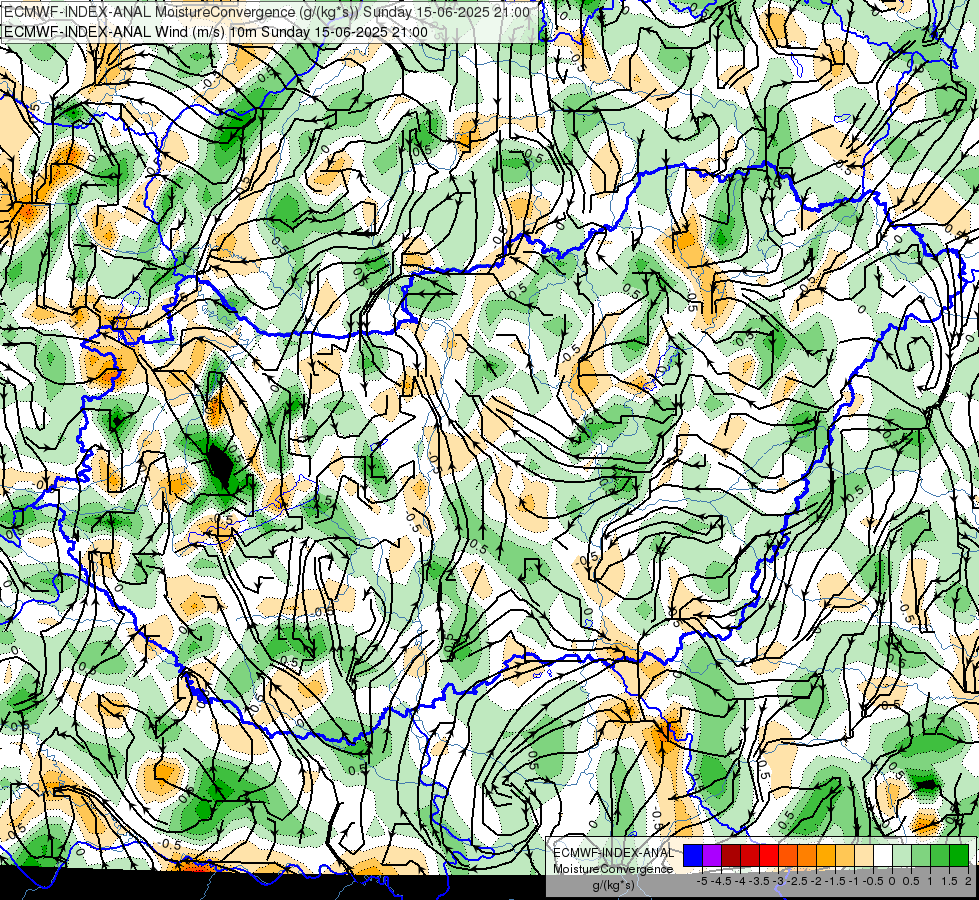Pick the legend swatch between 0.5 and 1
The width and height of the screenshot is (979, 900).
tap(921, 855)
